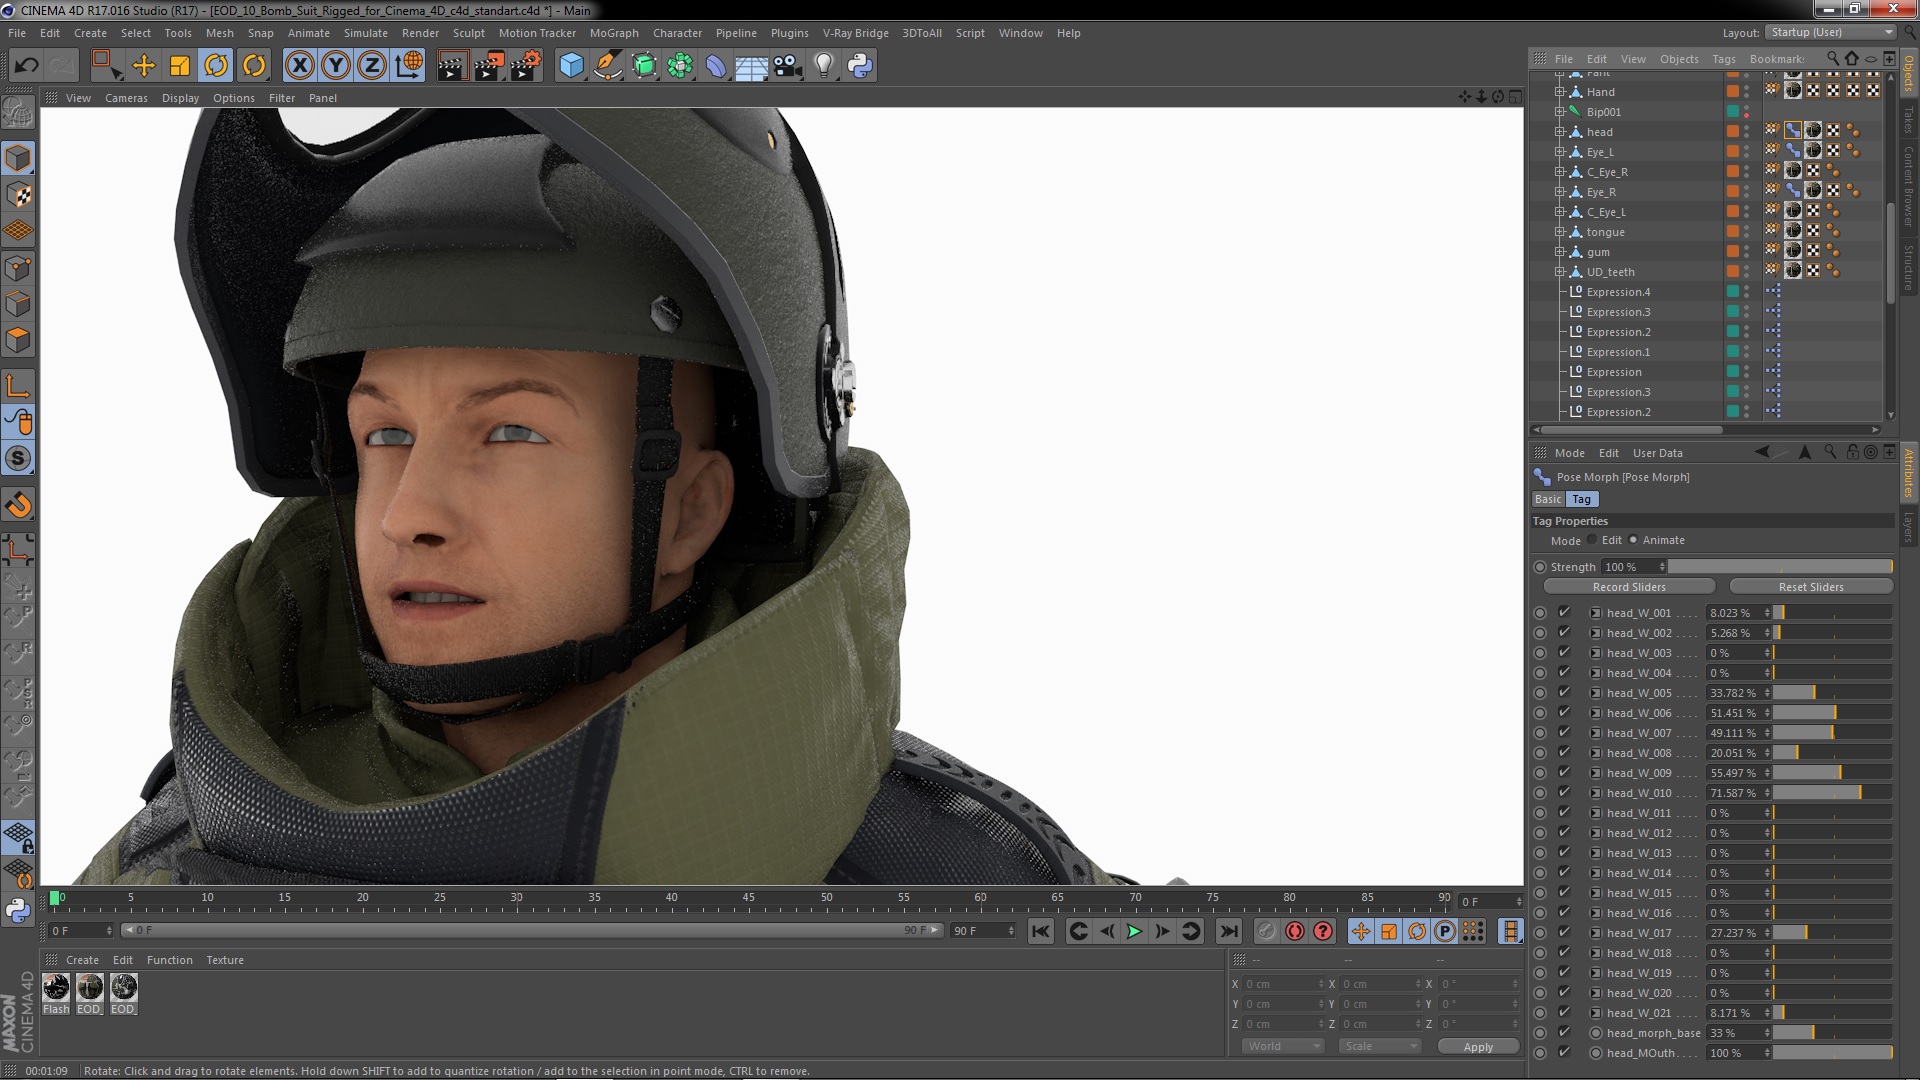Screen dimensions: 1920x1080
Task: Open the MoGraph menu
Action: (614, 33)
